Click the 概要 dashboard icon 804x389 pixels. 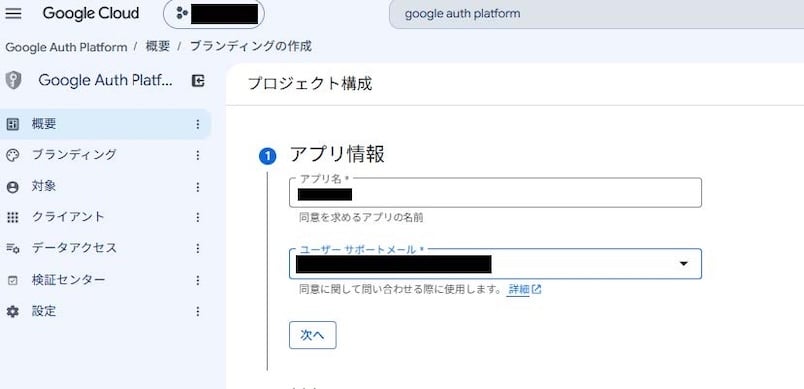(x=13, y=124)
